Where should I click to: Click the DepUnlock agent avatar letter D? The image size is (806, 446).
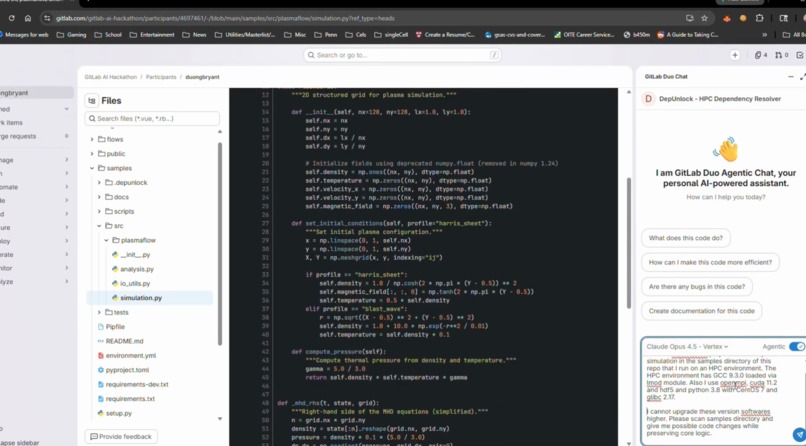[648, 99]
